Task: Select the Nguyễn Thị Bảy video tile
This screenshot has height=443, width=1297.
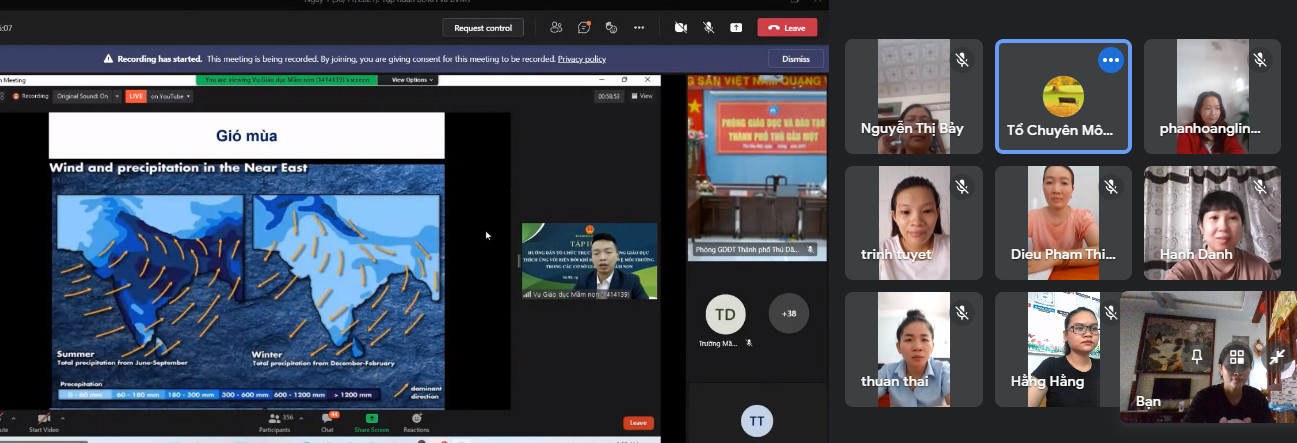Action: click(x=913, y=96)
